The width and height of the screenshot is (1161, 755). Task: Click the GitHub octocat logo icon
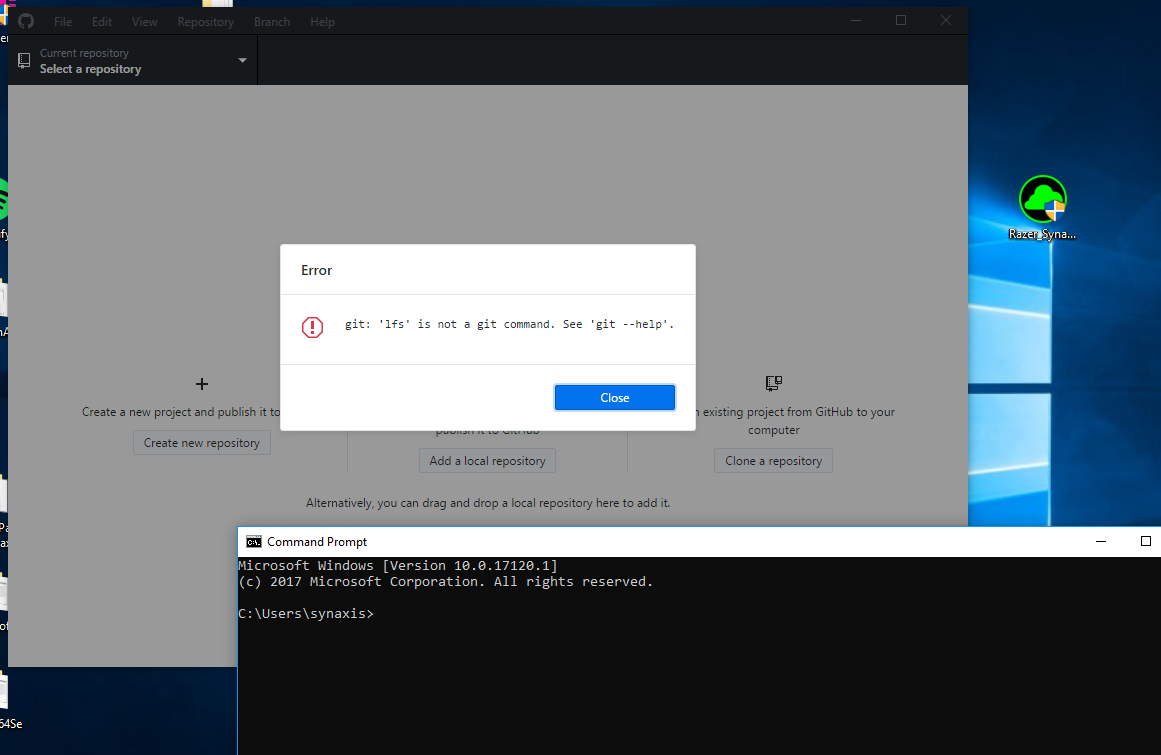pos(27,21)
